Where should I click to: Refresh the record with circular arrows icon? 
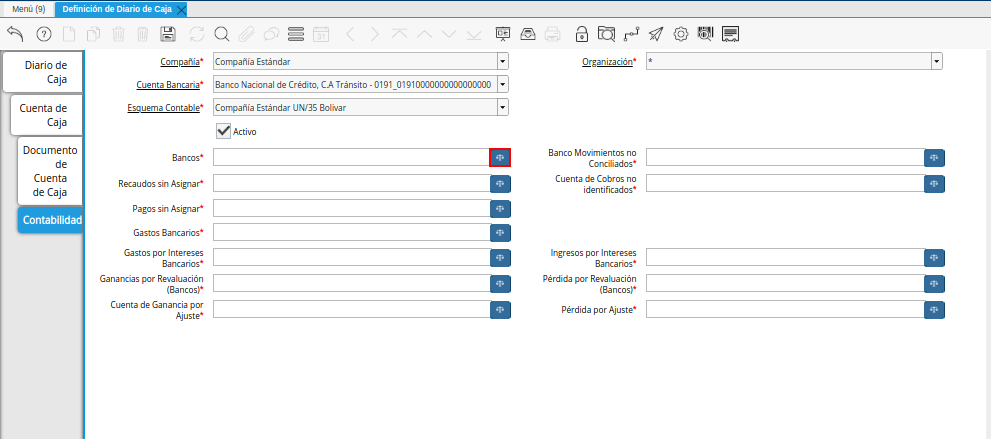click(197, 34)
